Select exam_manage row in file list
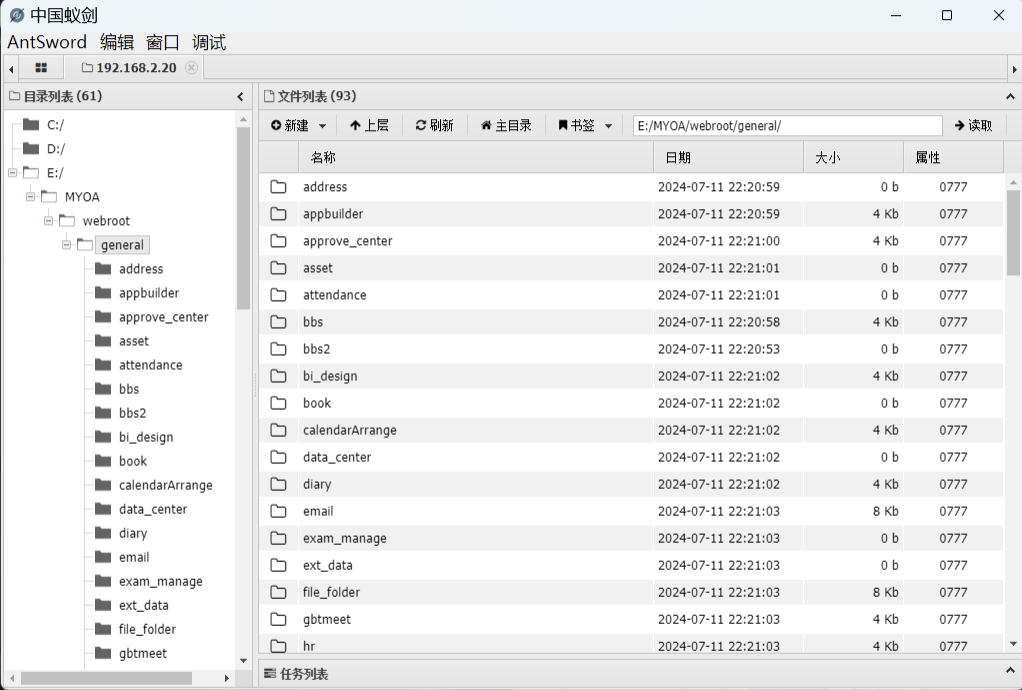Screen dimensions: 1022x690 (x=631, y=538)
